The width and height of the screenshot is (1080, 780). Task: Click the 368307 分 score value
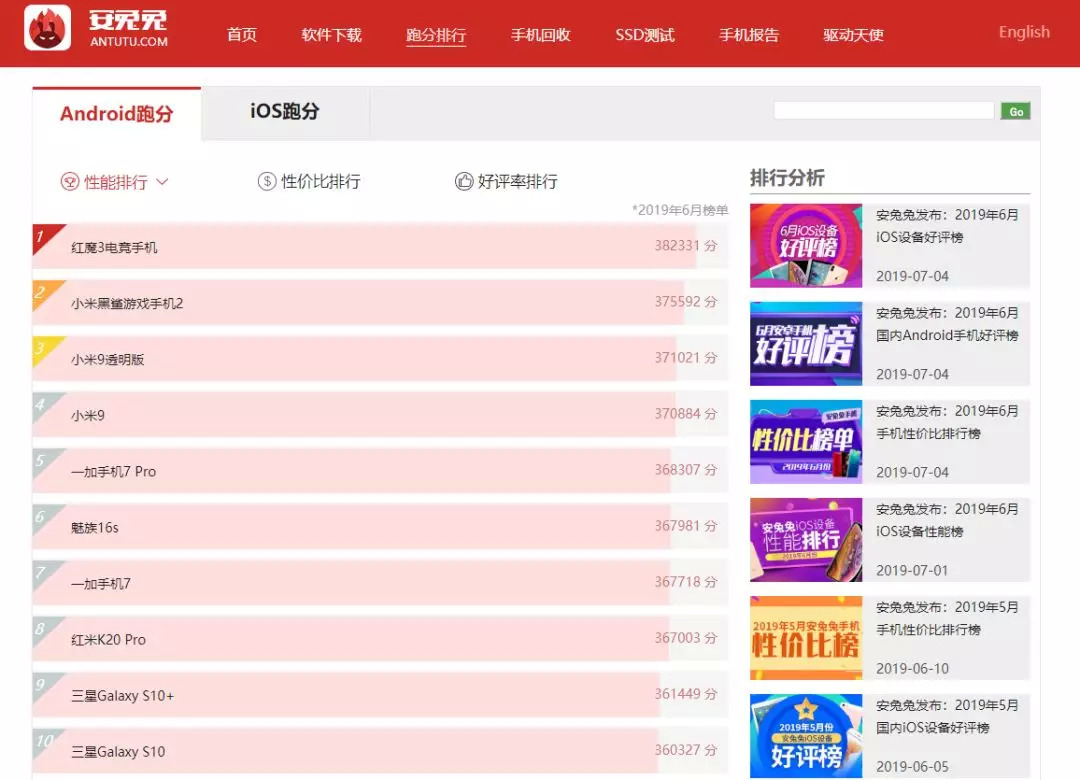click(x=685, y=469)
